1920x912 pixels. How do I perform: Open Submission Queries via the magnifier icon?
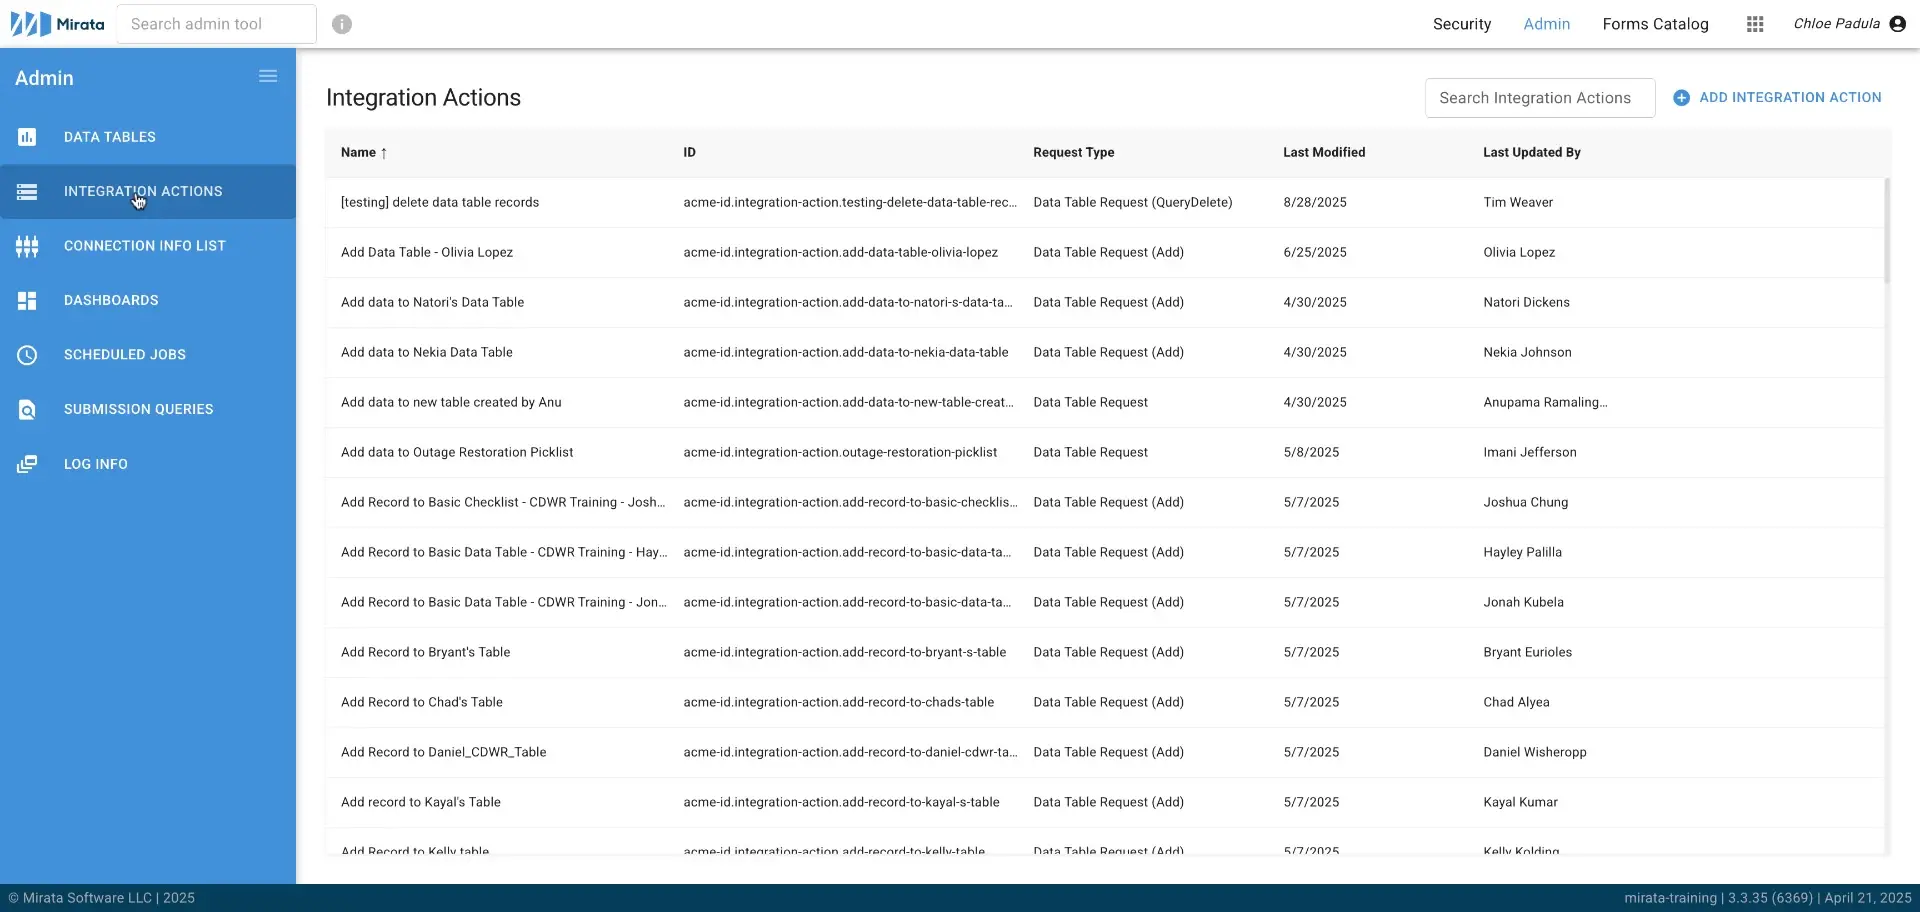(x=27, y=409)
